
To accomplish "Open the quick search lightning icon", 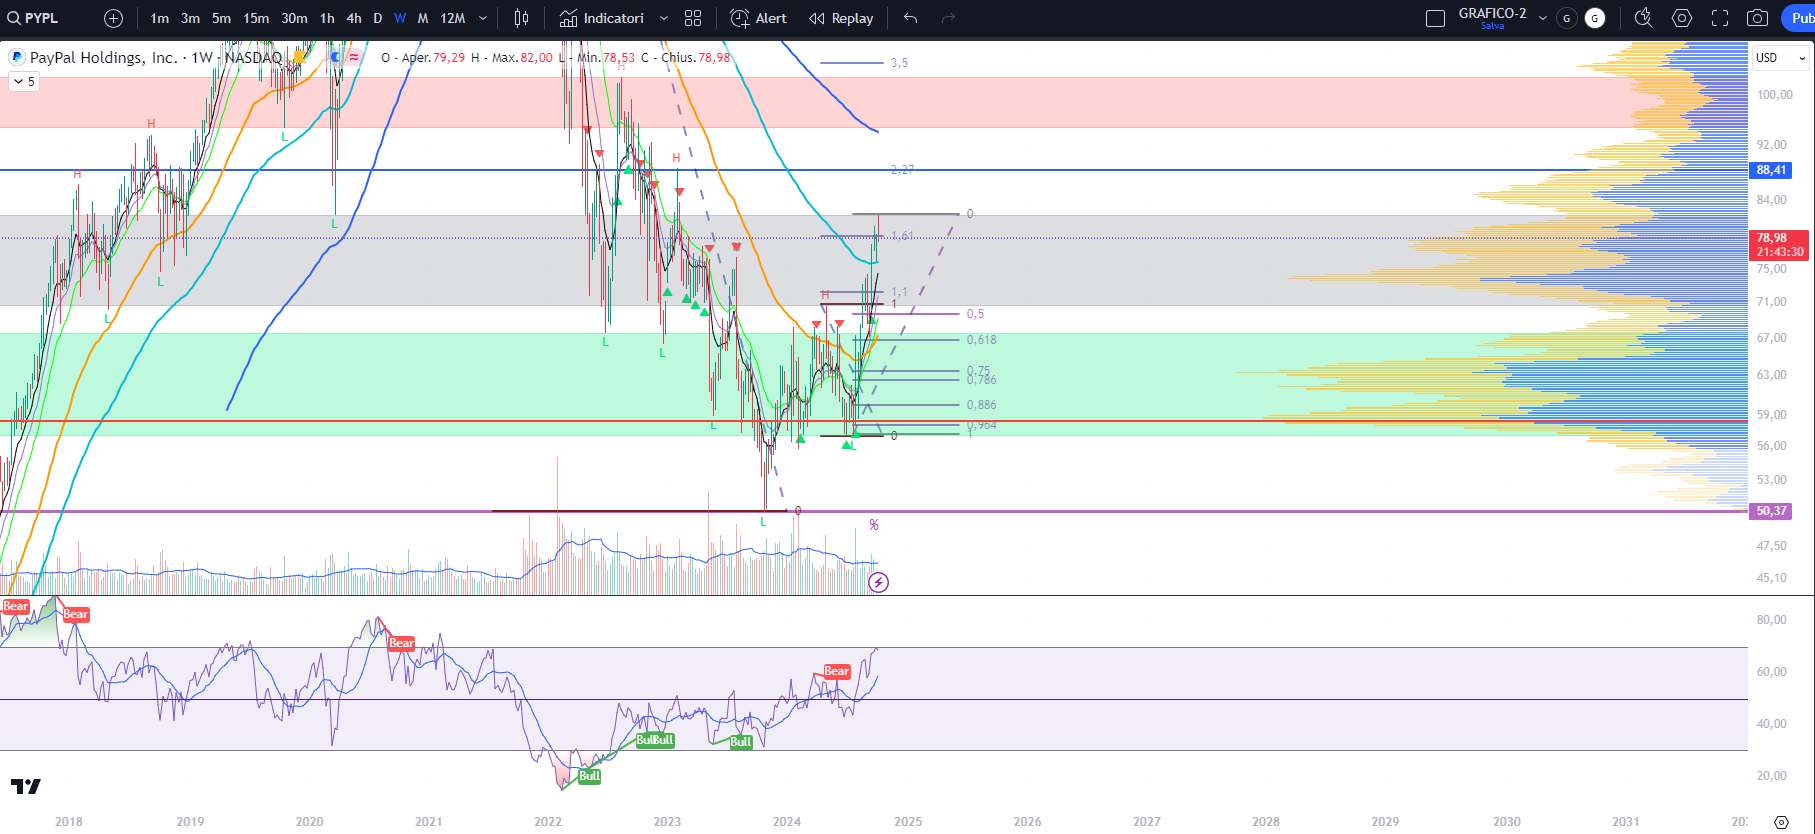I will point(1643,18).
